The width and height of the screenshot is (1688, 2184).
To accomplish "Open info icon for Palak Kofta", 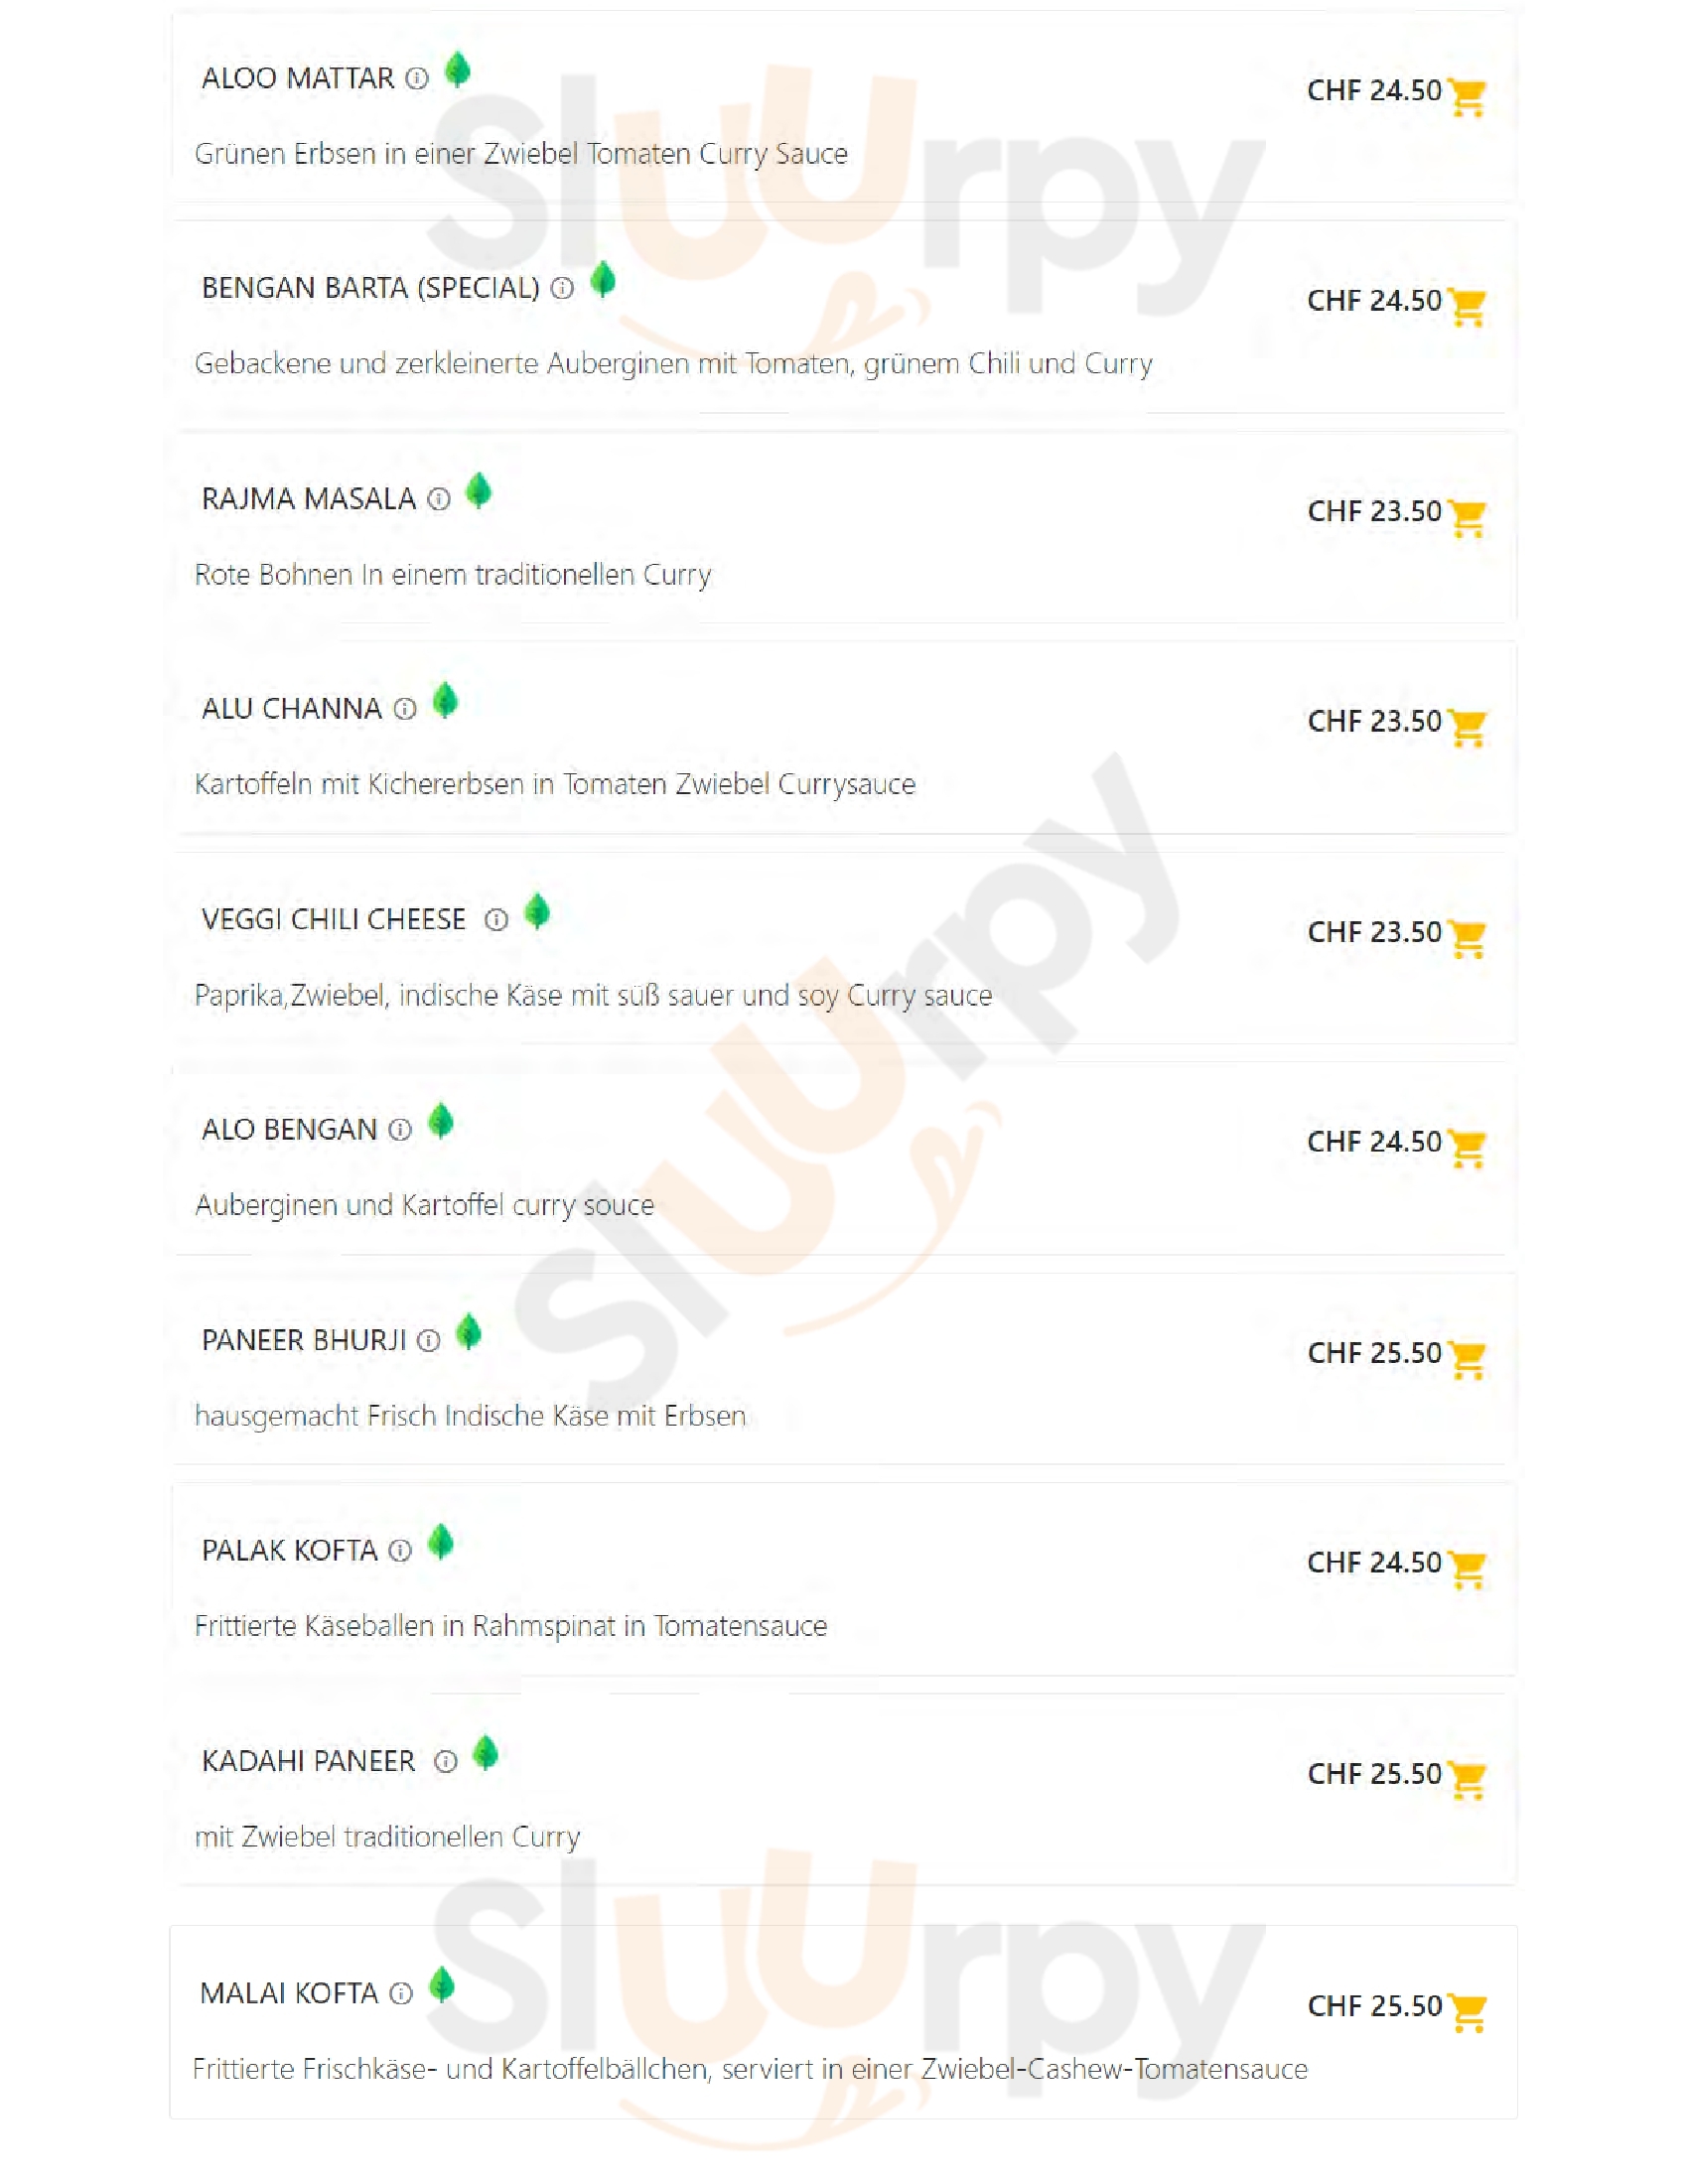I will pos(400,1551).
